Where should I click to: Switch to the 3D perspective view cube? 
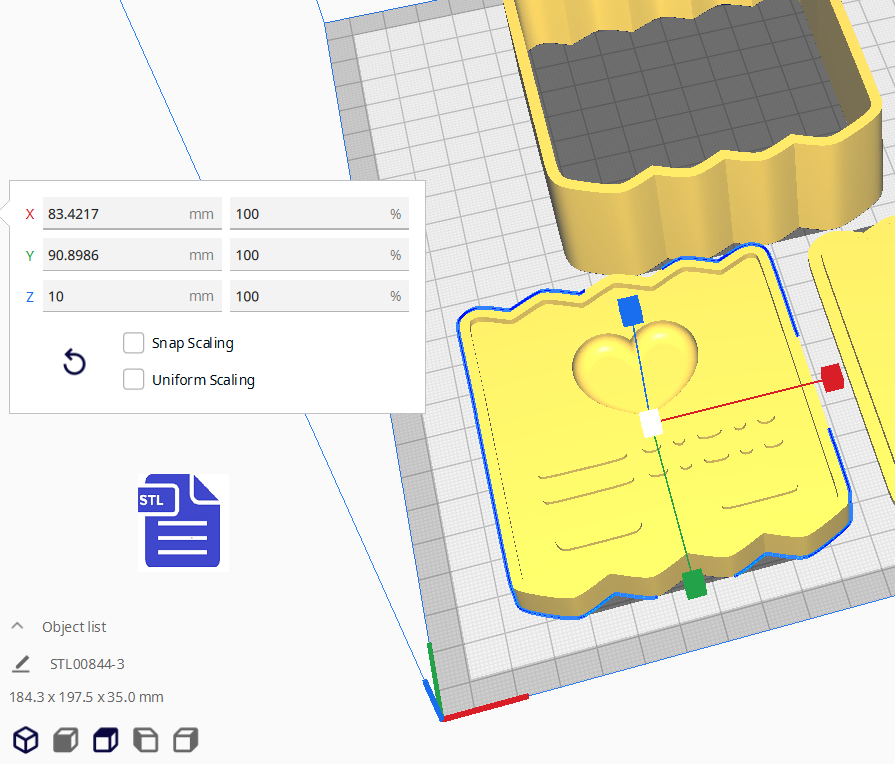[25, 740]
